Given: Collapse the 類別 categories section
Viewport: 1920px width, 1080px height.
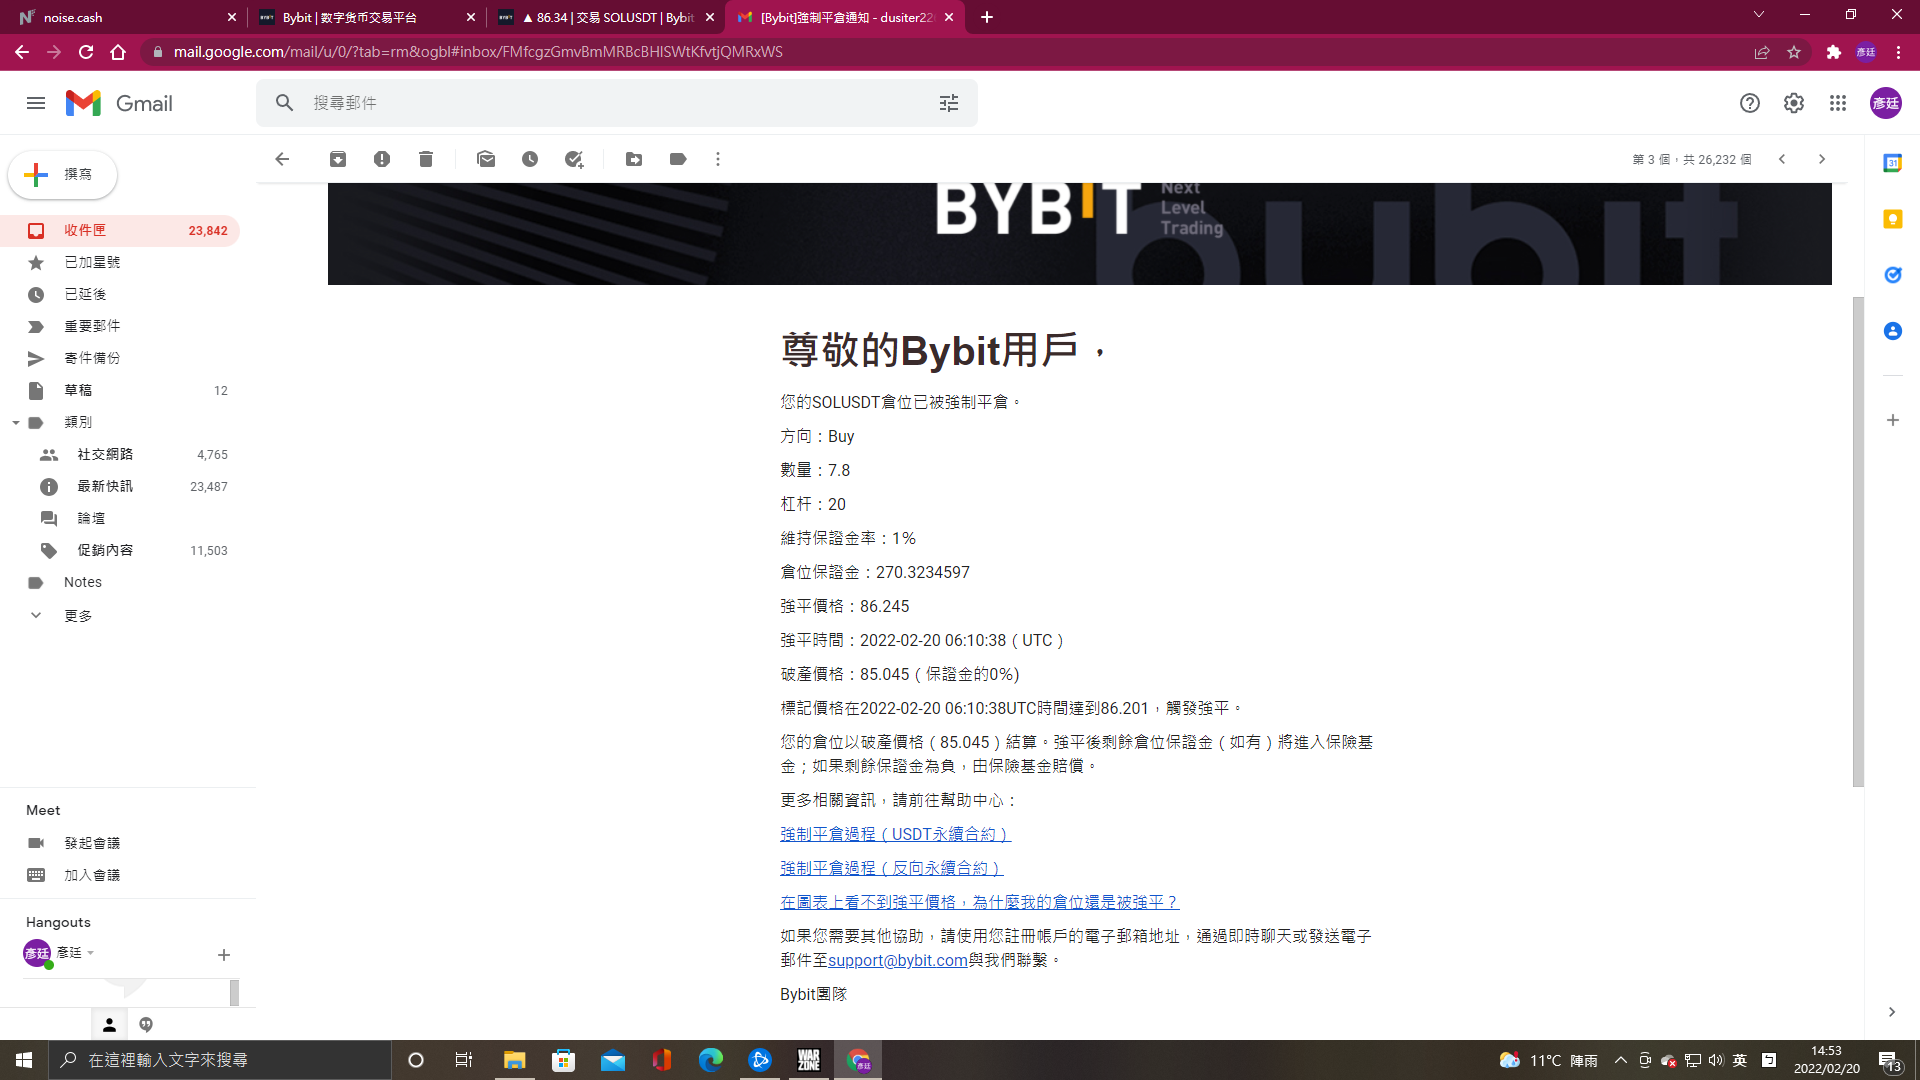Looking at the screenshot, I should pos(16,423).
